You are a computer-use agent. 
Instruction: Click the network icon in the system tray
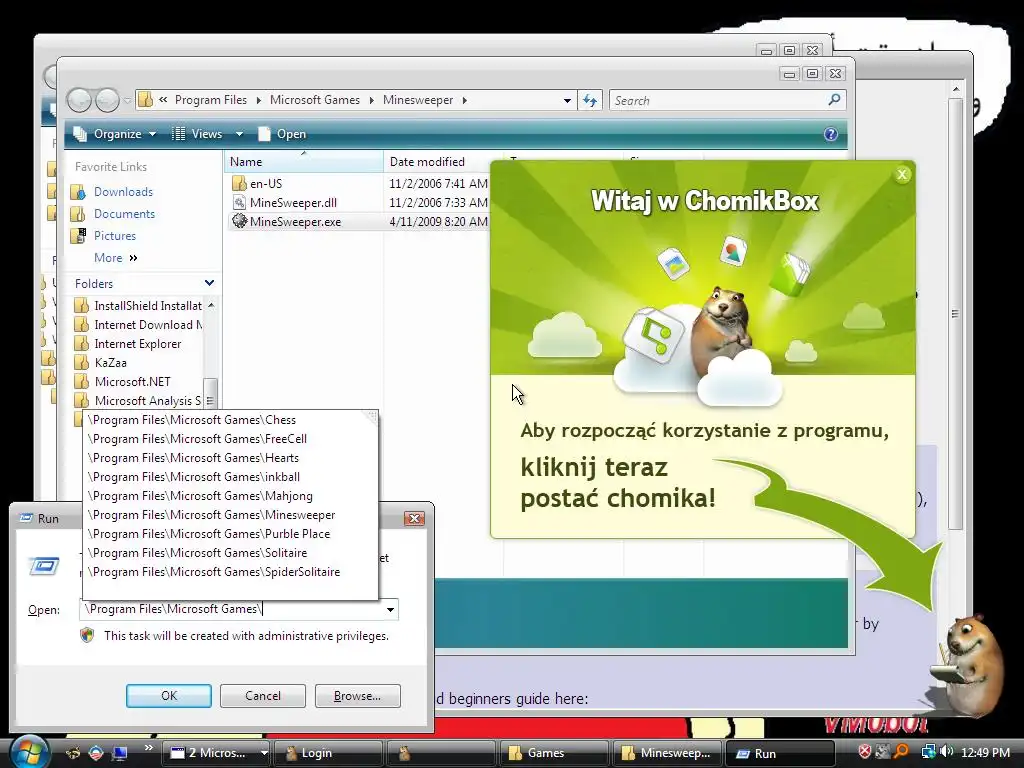928,752
